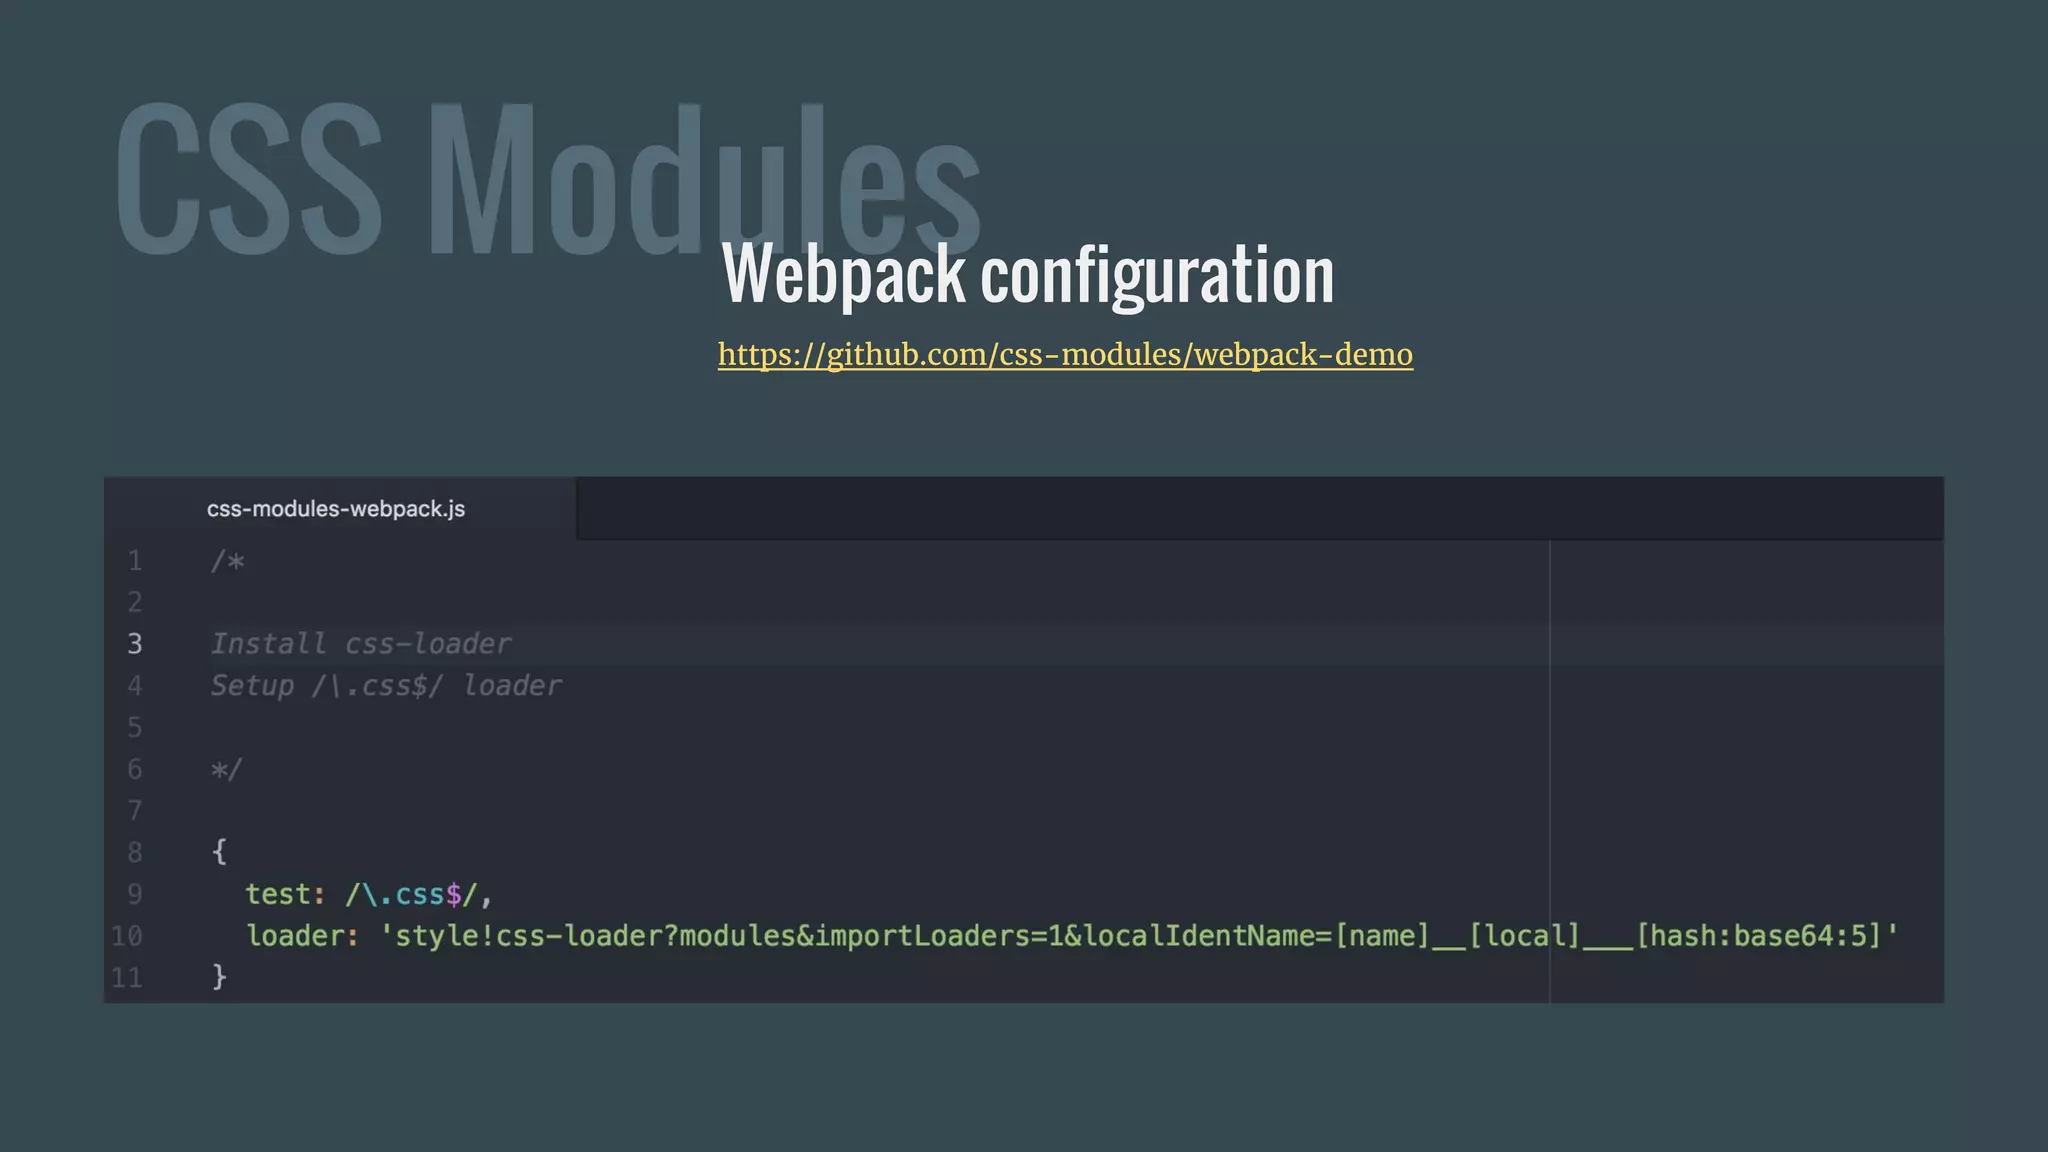Screen dimensions: 2048x1152
Task: Click line number 11 in gutter
Action: [x=127, y=977]
